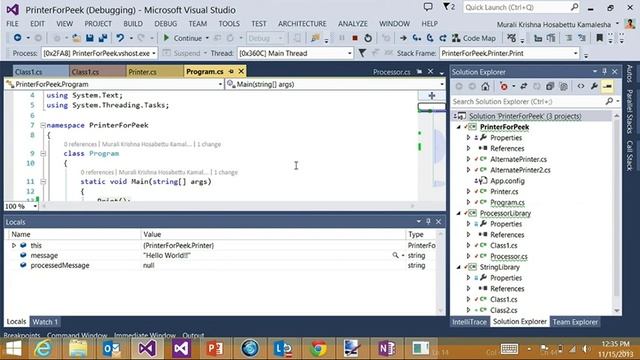The width and height of the screenshot is (640, 360).
Task: Open the Process dropdown
Action: (99, 53)
